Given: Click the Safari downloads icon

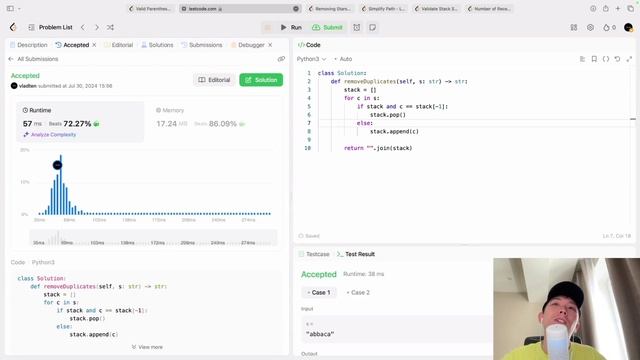Looking at the screenshot, I should pos(593,9).
